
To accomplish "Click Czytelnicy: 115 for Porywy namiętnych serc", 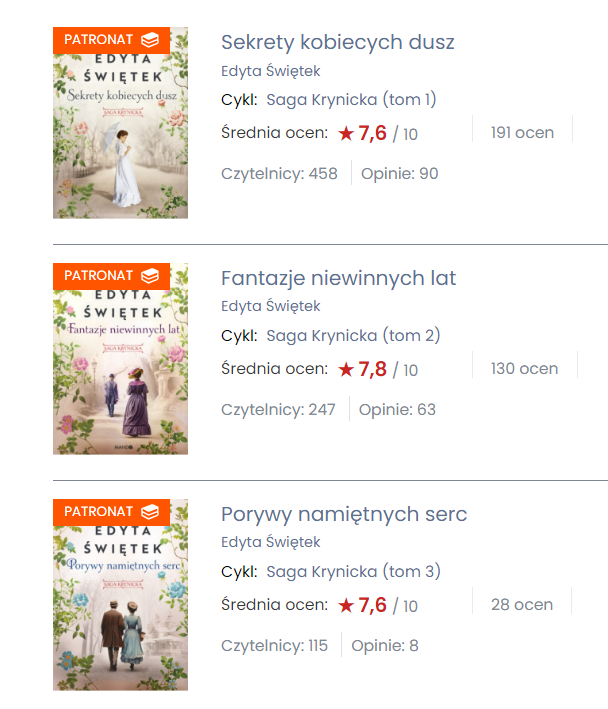I will 274,645.
